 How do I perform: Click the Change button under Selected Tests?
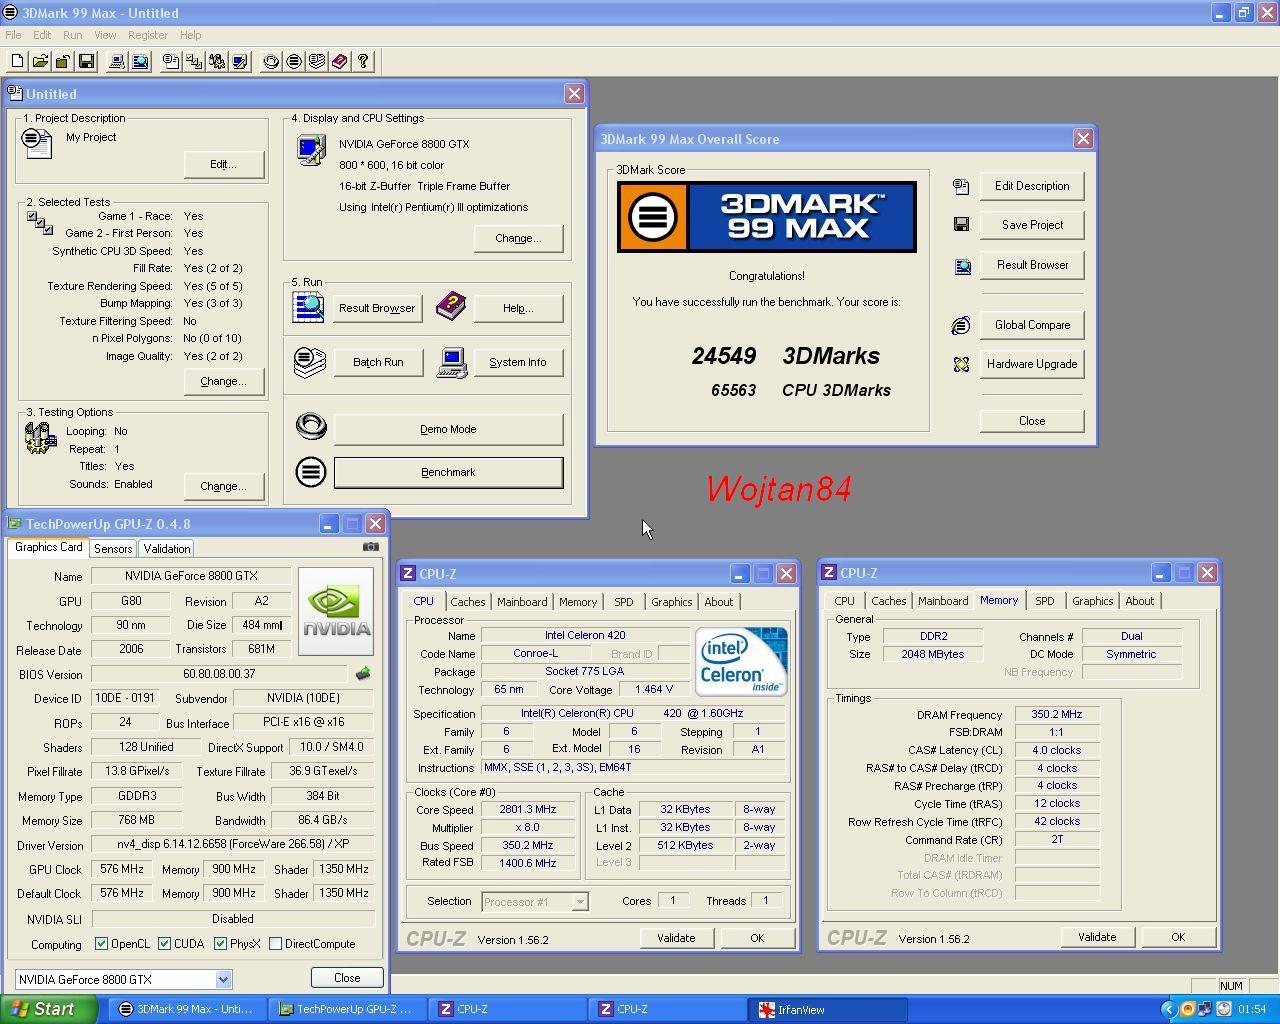click(x=223, y=381)
